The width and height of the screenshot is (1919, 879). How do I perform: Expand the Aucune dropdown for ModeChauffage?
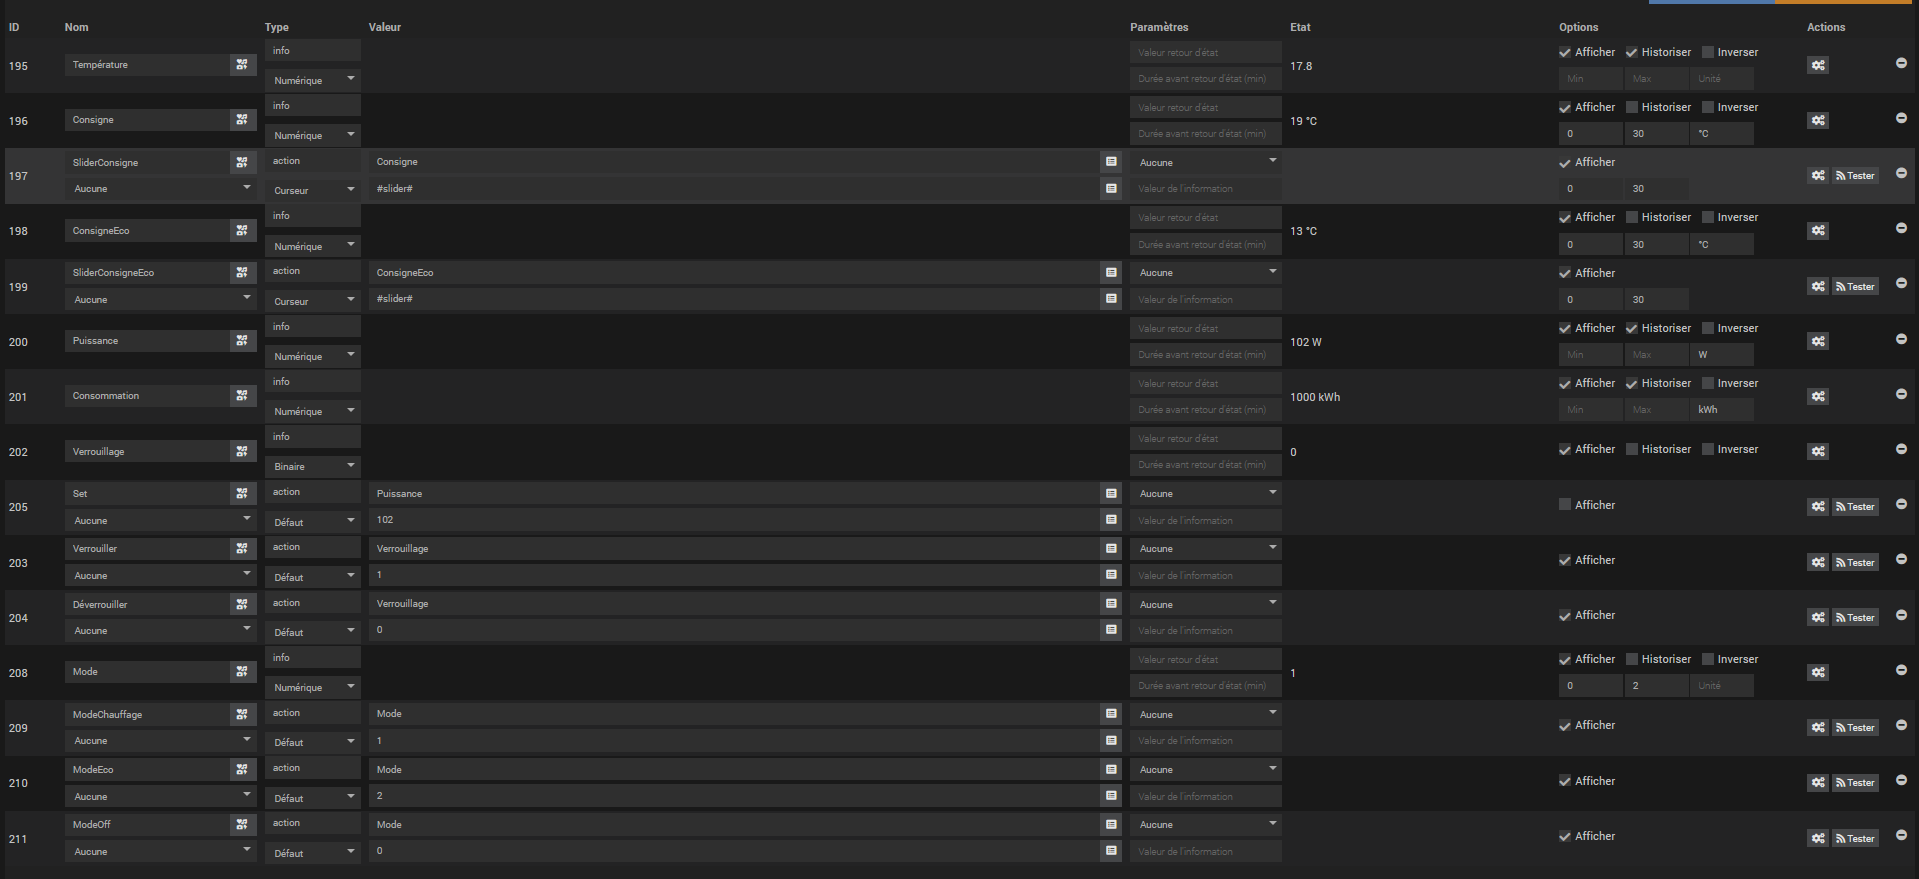point(160,740)
